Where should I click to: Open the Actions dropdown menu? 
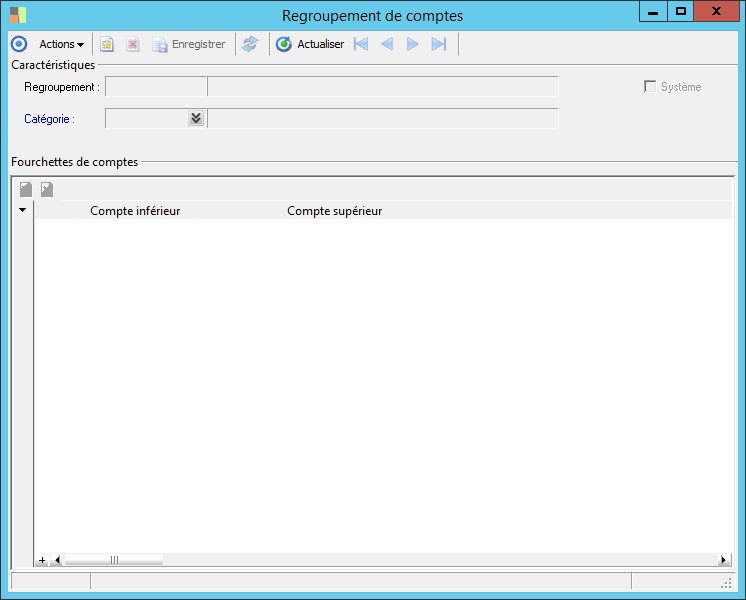61,44
